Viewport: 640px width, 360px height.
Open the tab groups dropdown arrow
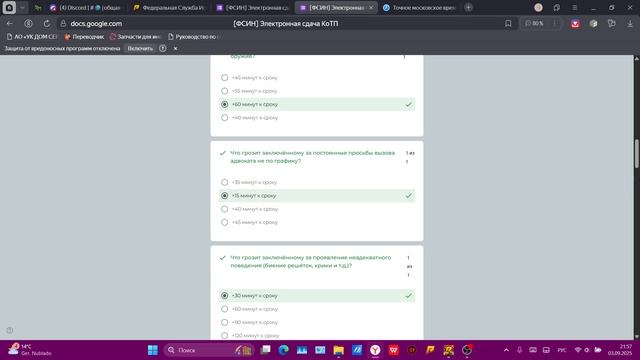[22, 7]
